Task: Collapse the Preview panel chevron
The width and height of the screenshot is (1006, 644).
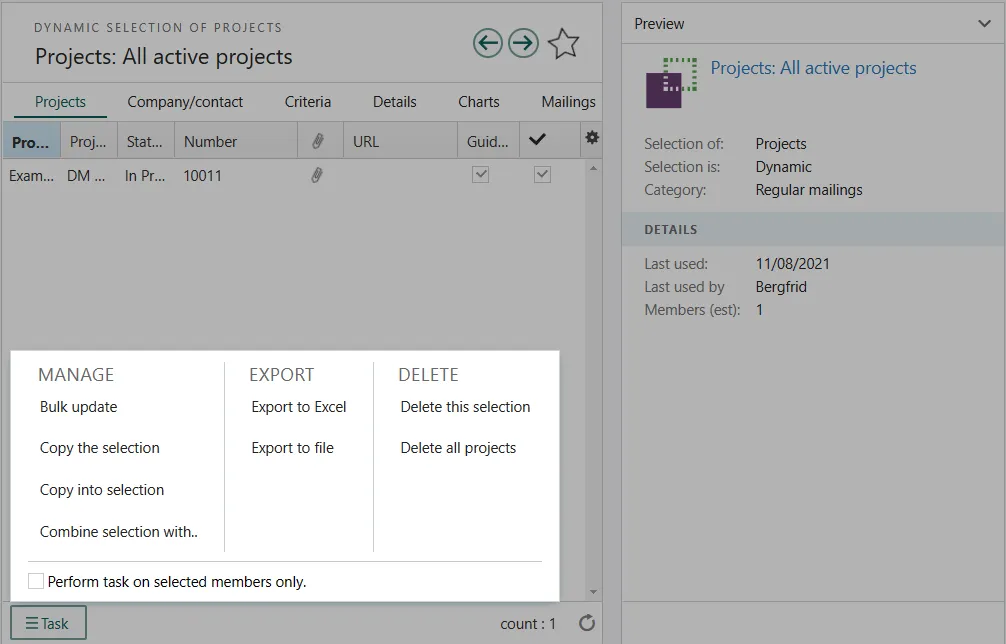Action: coord(984,24)
